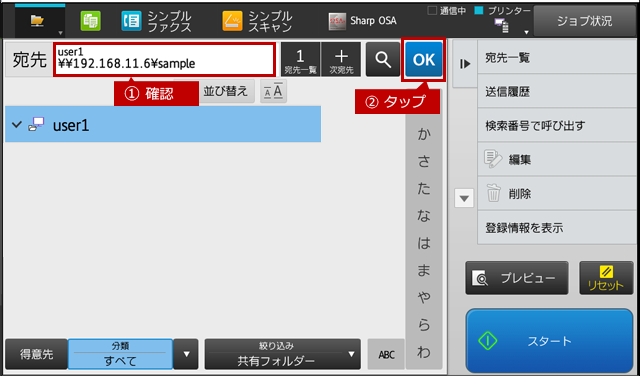Open the network folder mode icon

38,20
